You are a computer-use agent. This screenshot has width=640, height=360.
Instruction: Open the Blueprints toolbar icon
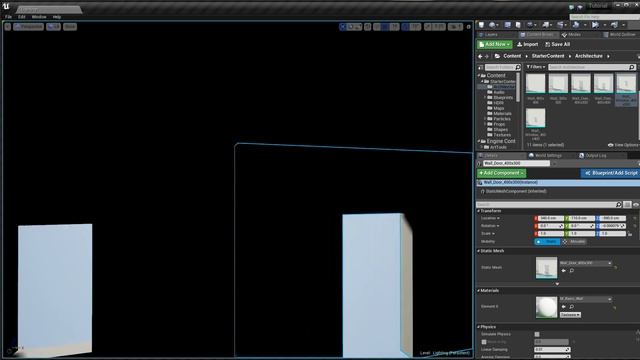click(x=546, y=25)
